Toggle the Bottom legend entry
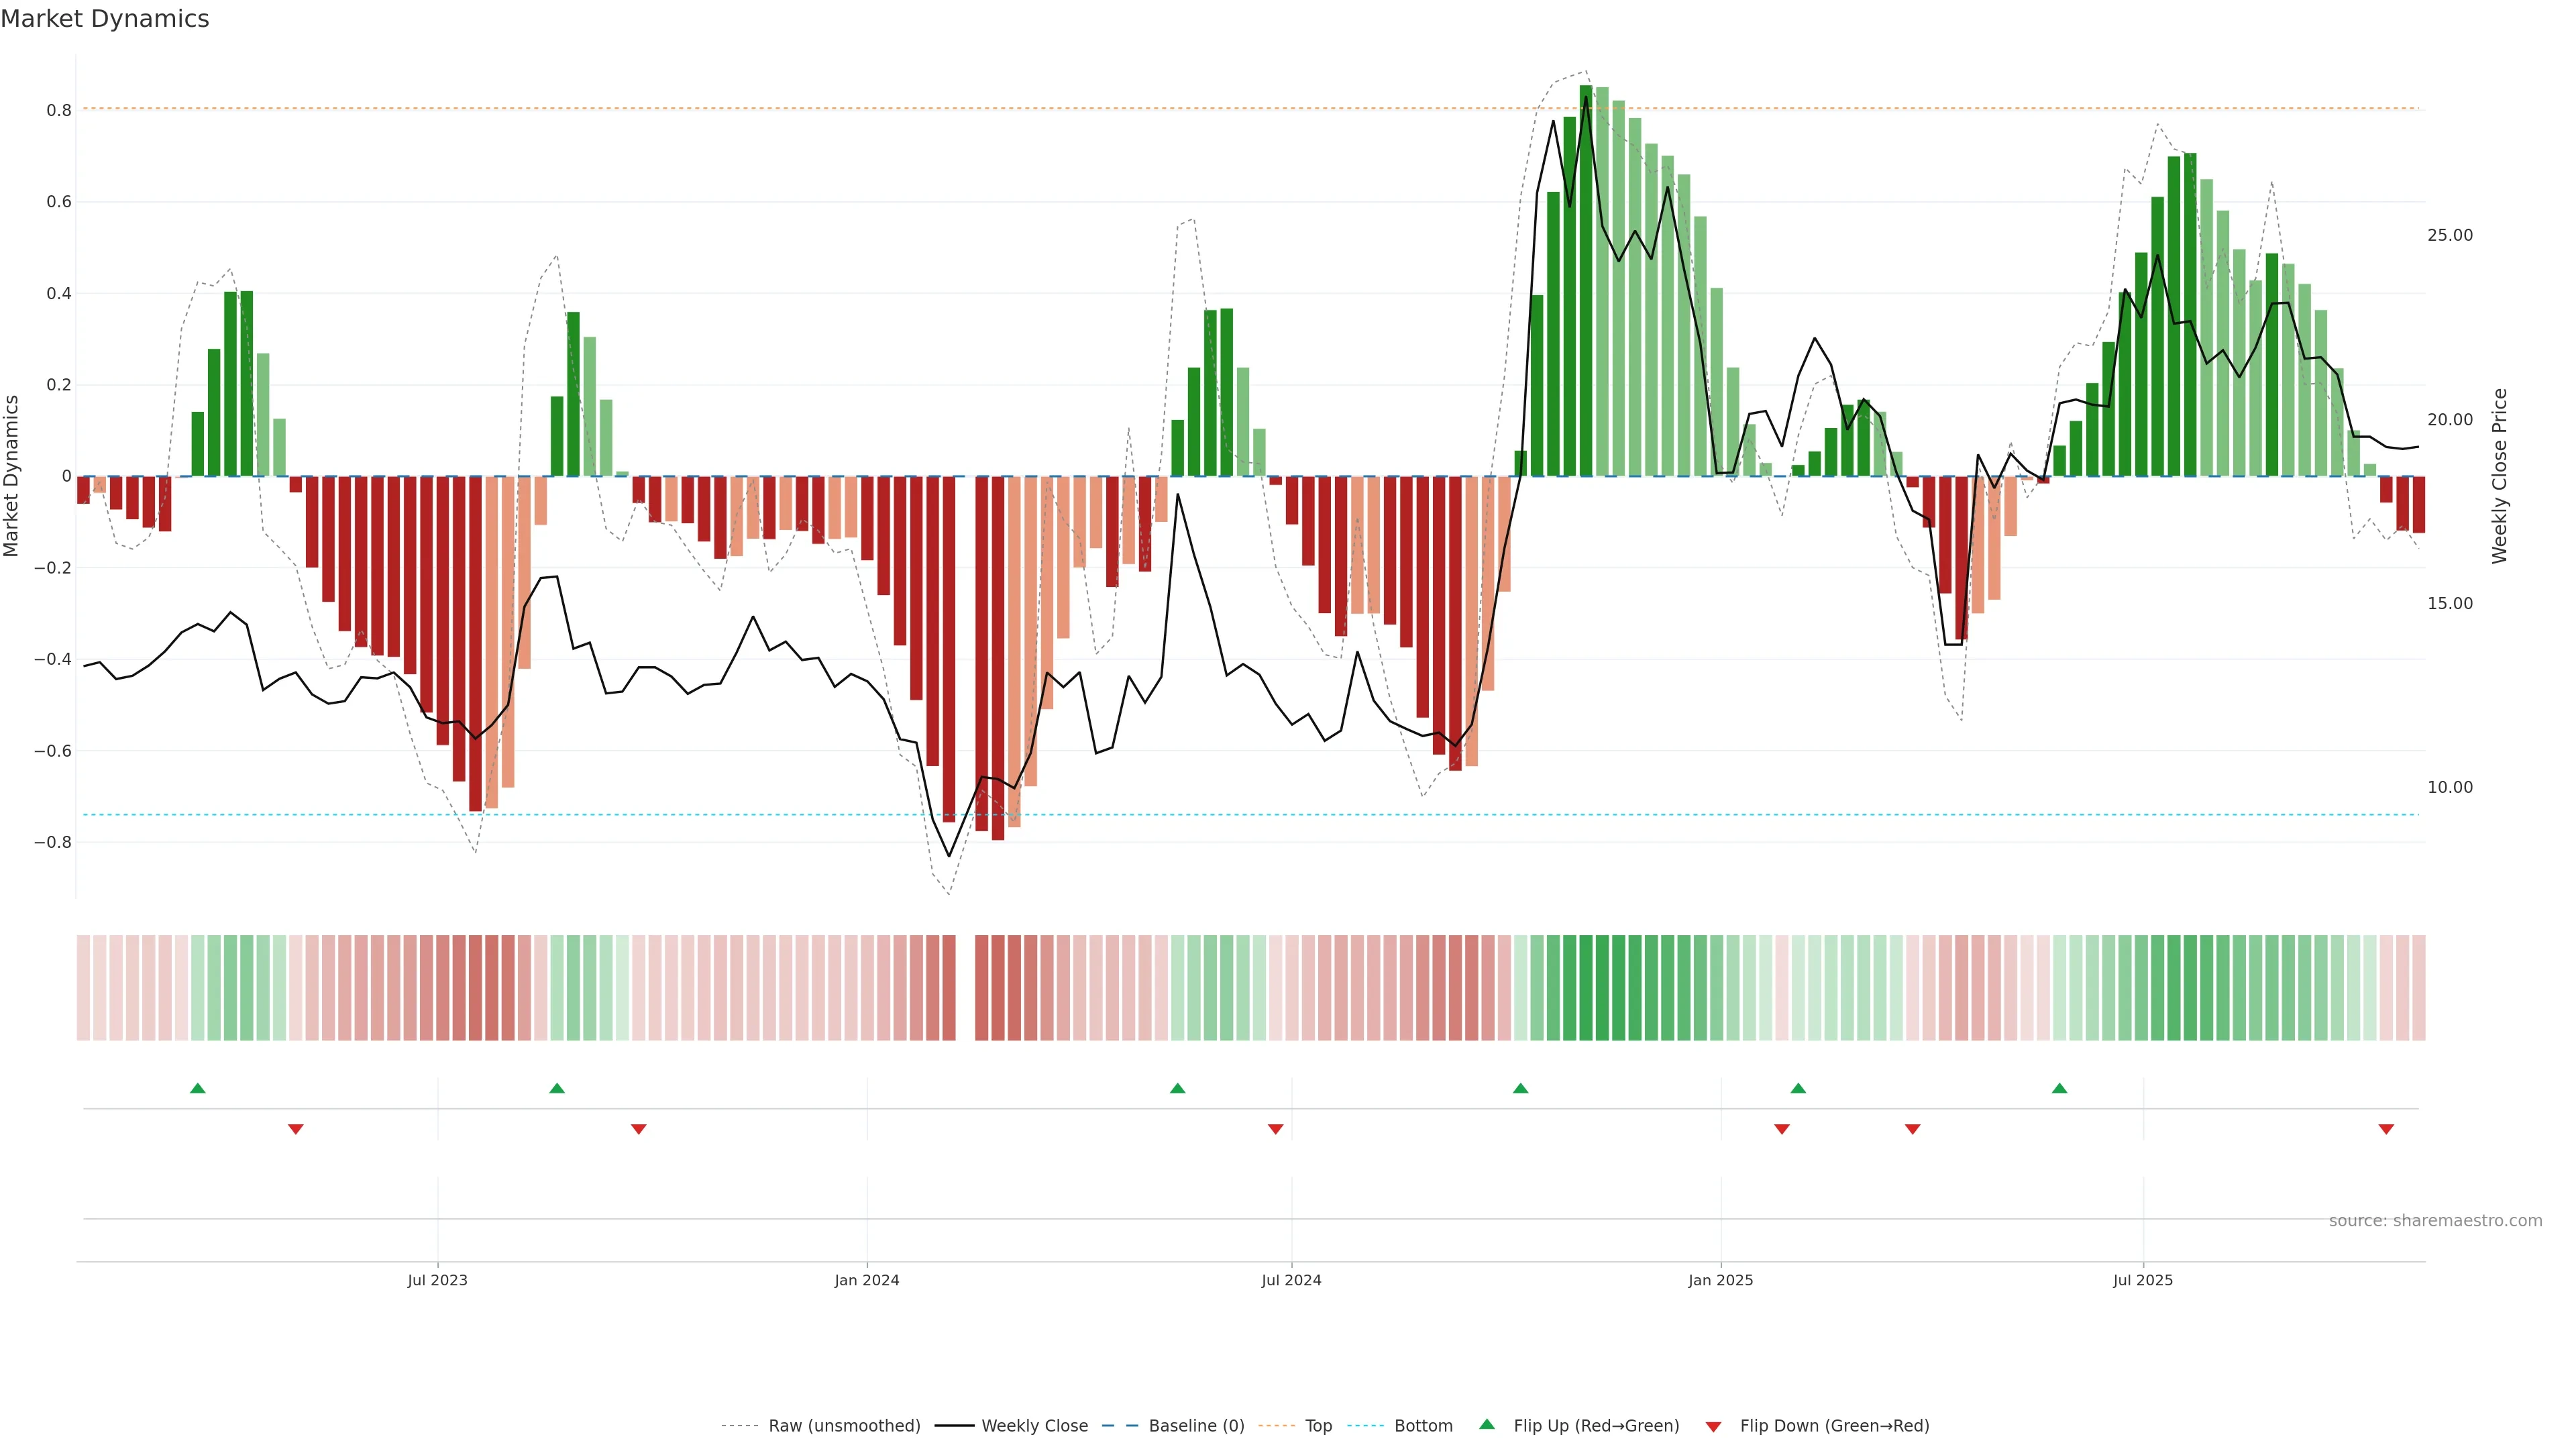The image size is (2576, 1449). (1423, 1426)
